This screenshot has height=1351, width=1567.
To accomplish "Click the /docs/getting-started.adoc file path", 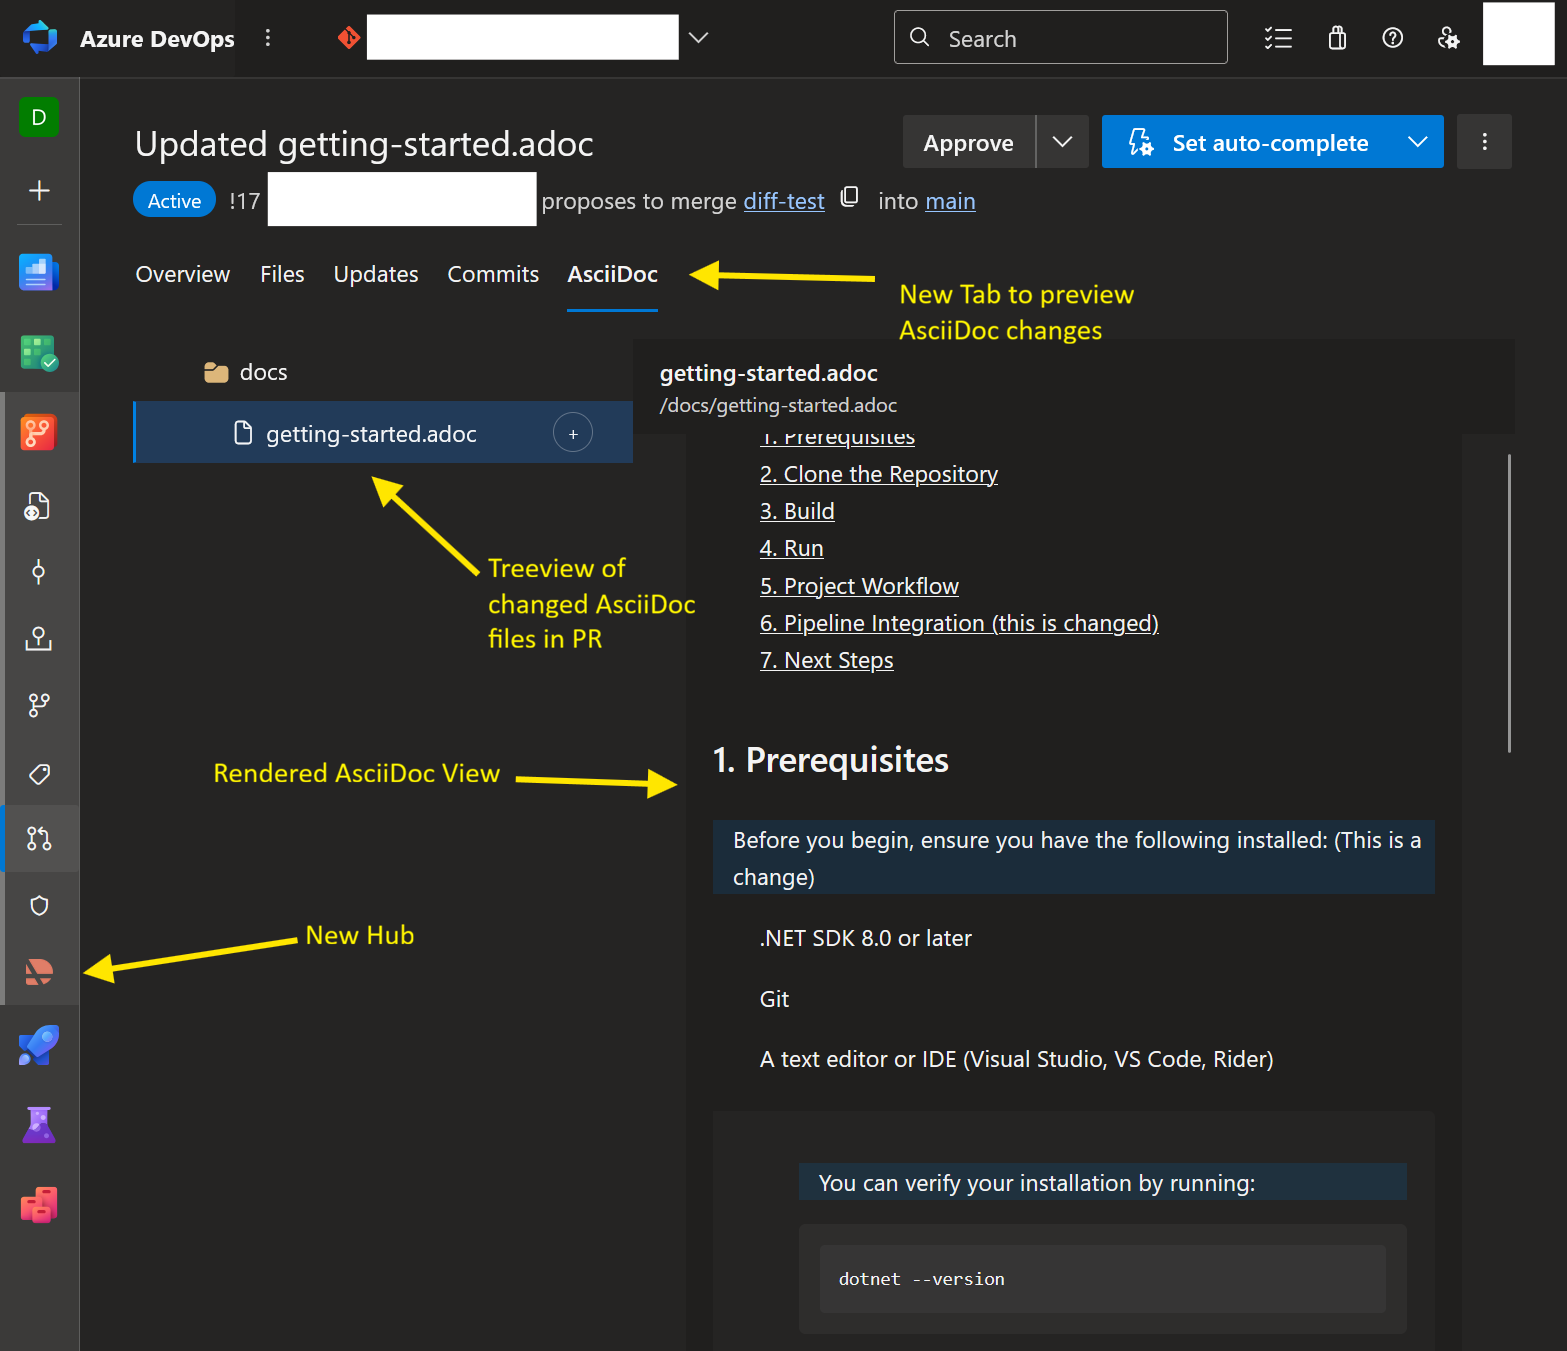I will pos(778,405).
